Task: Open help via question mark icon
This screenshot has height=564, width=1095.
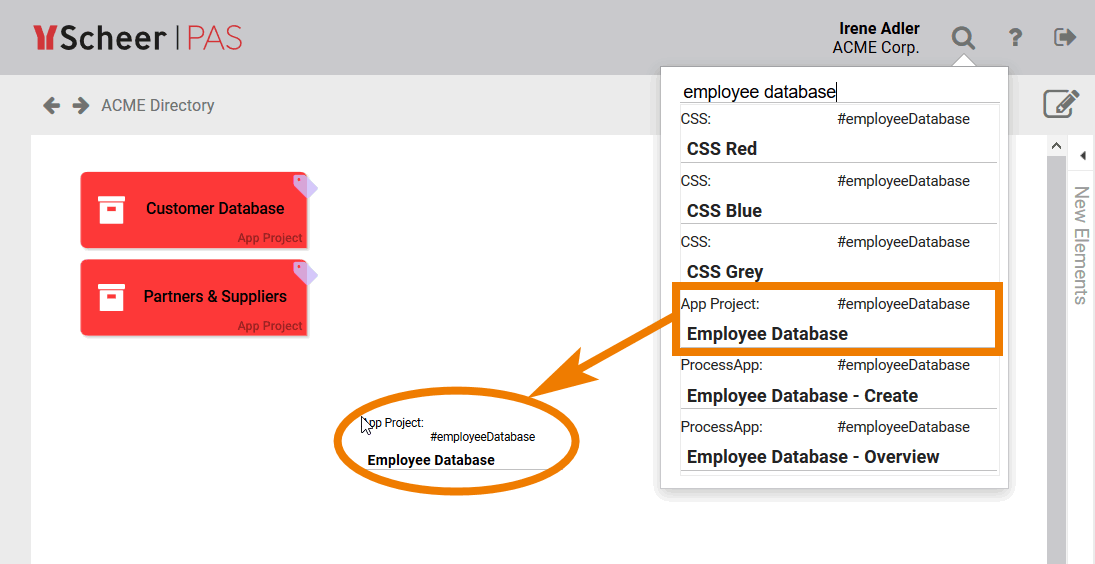Action: pos(1015,38)
